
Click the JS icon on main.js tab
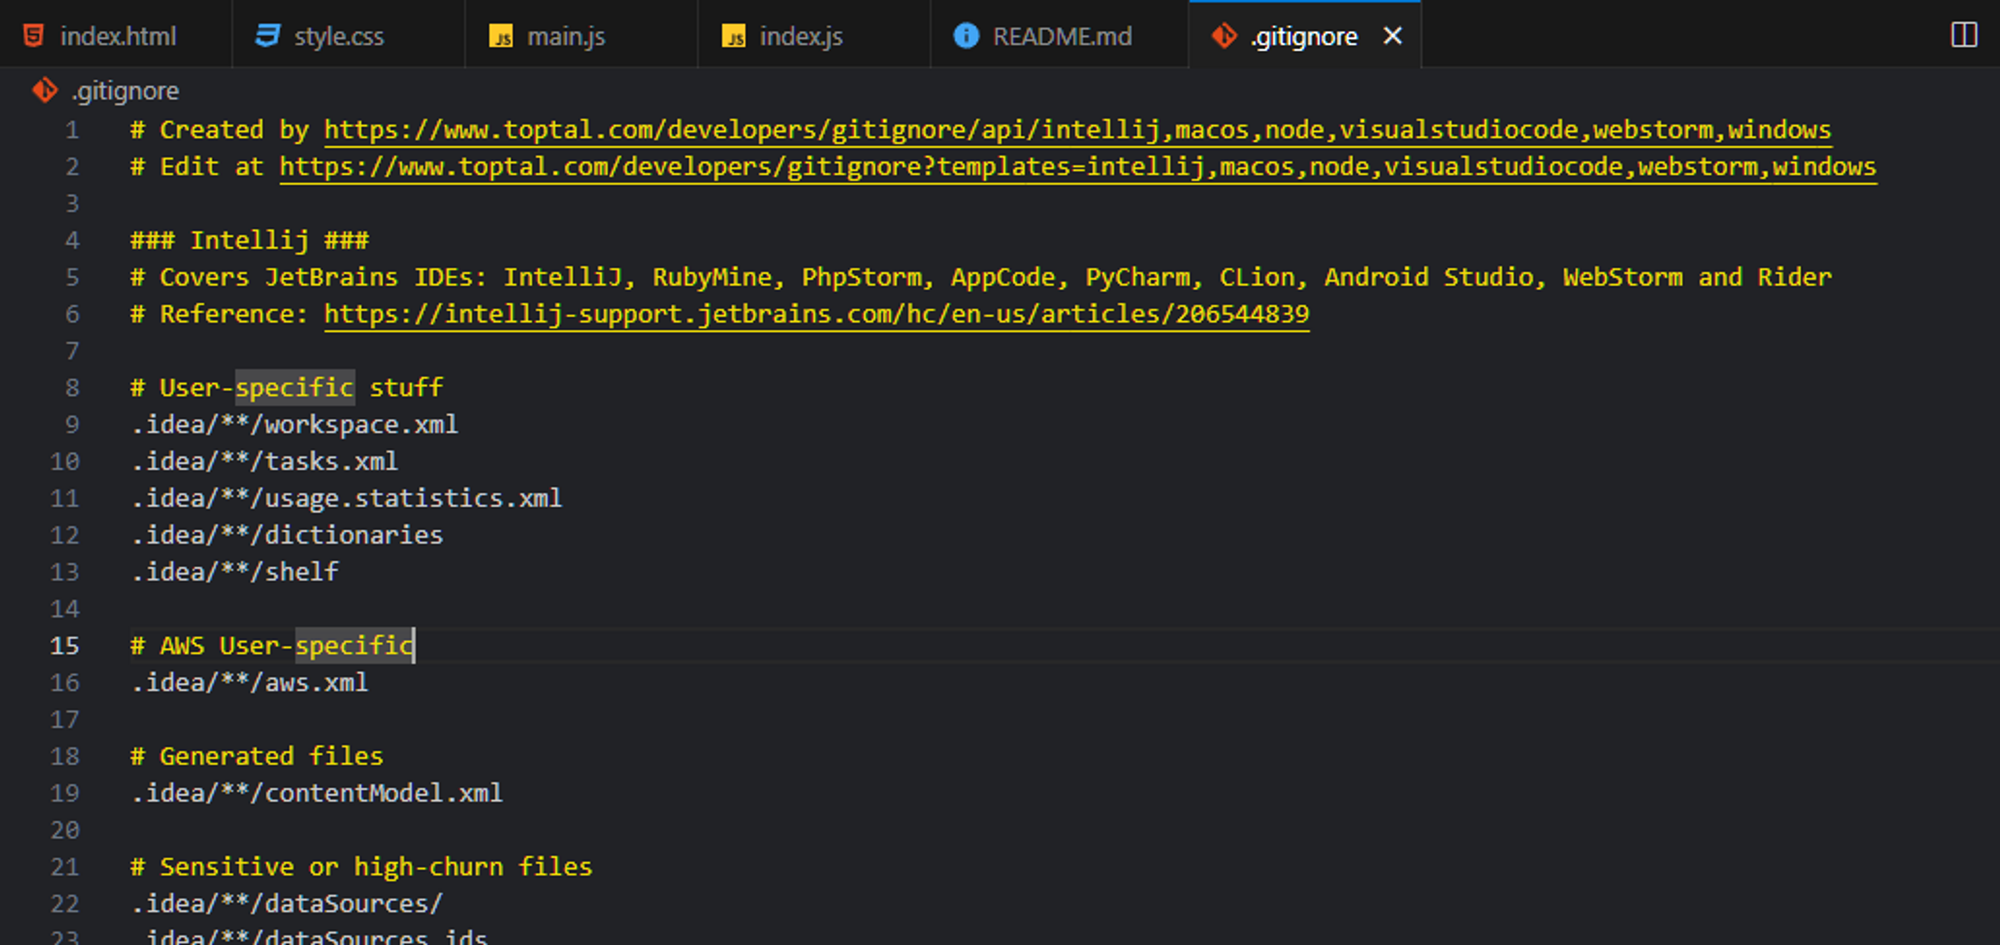(501, 37)
